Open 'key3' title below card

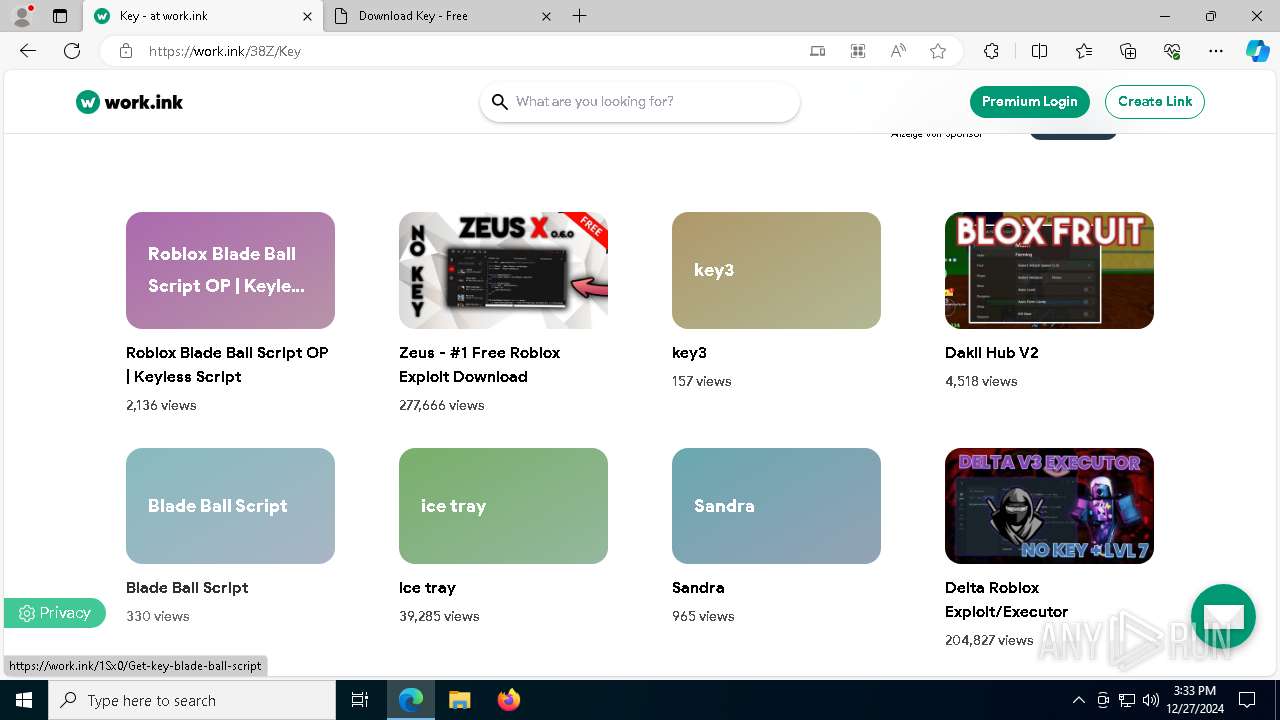tap(689, 353)
